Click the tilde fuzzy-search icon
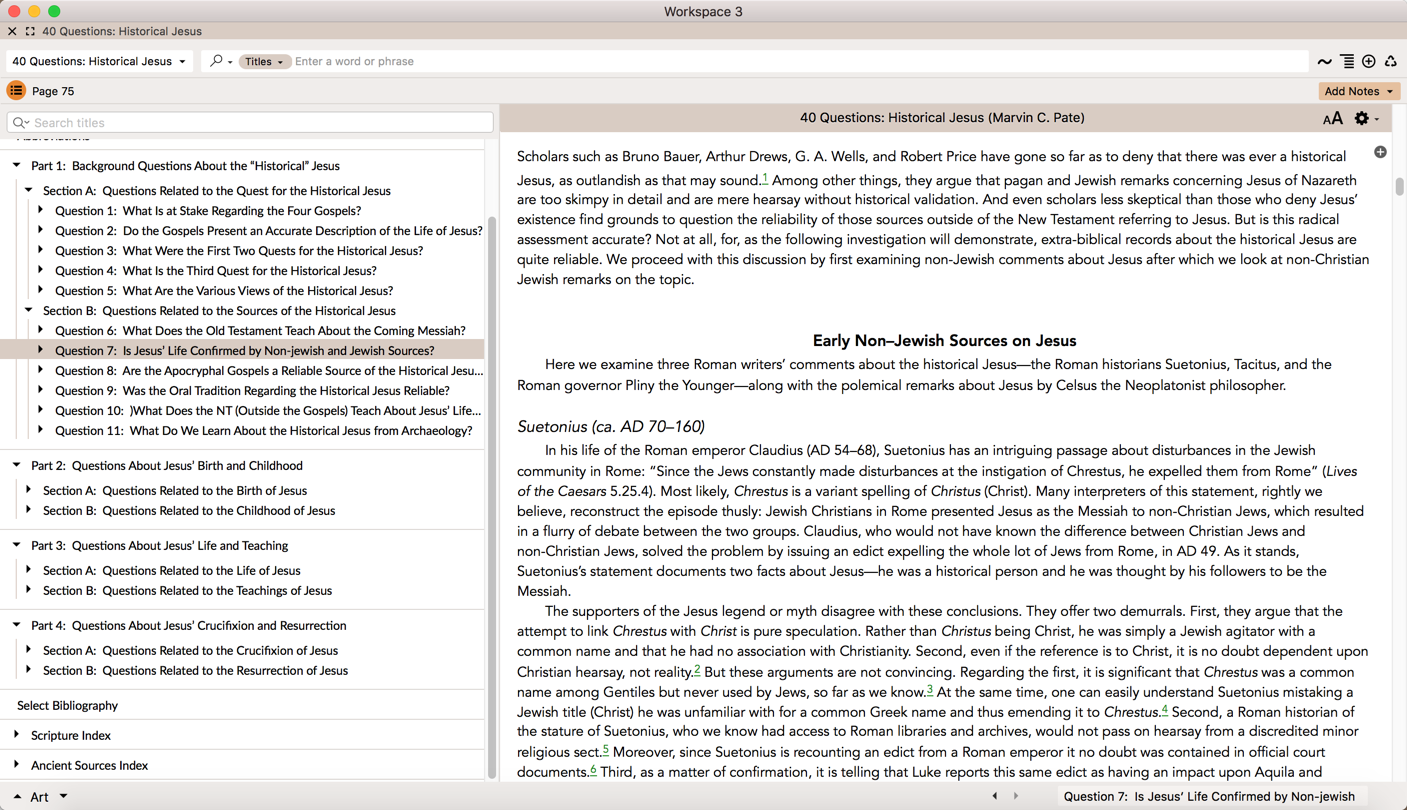Screen dimensions: 1407x810 1324,62
